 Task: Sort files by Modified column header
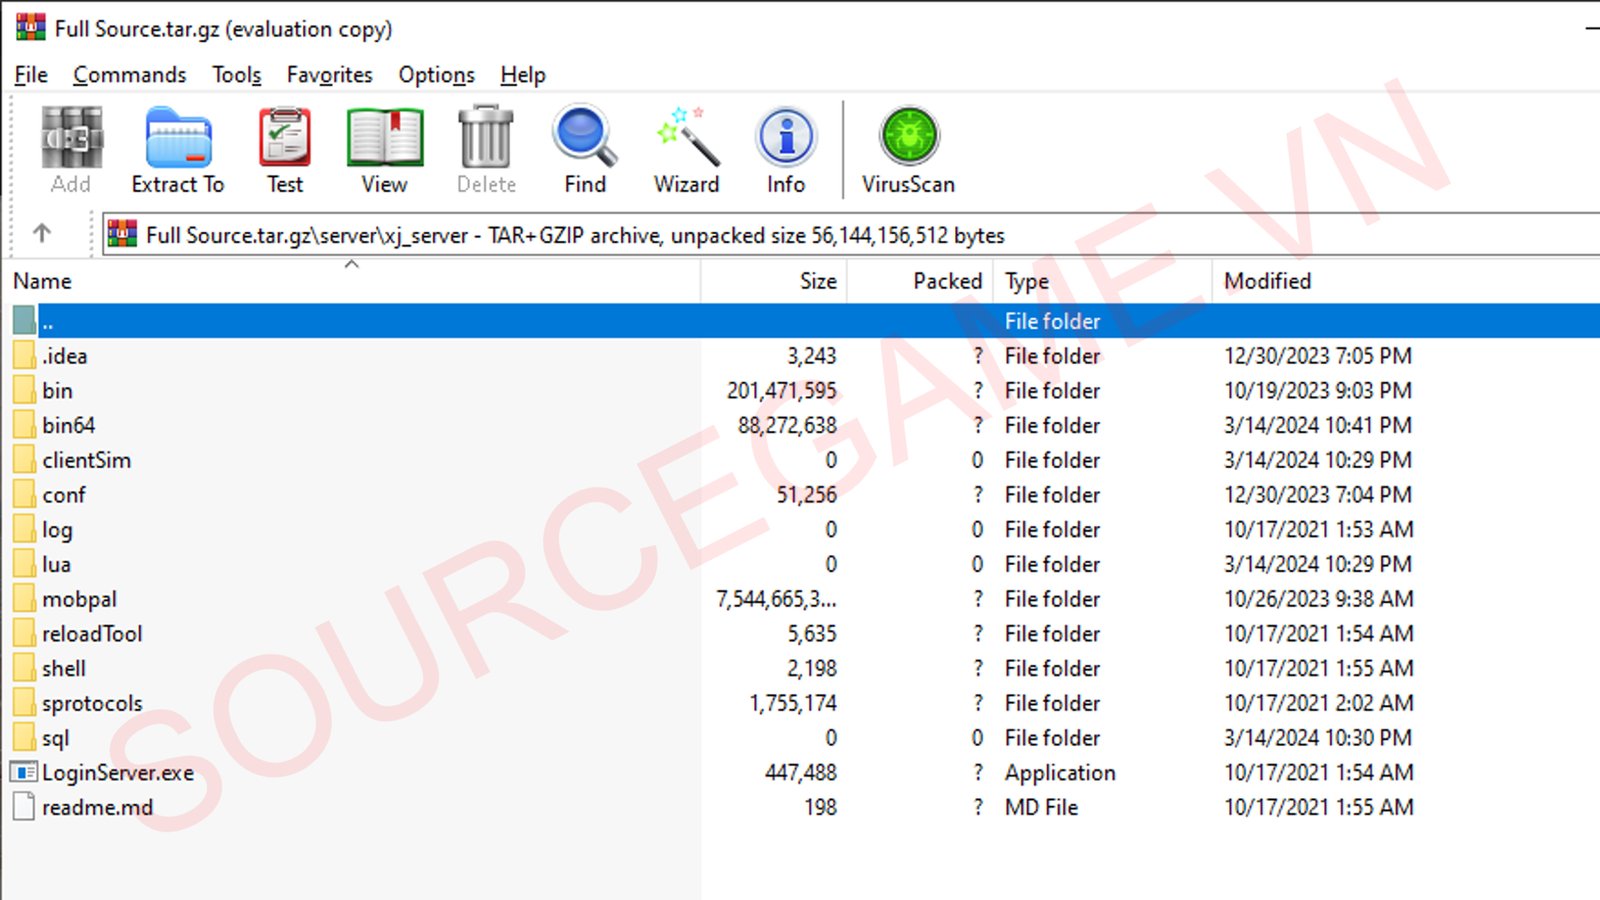pos(1267,282)
